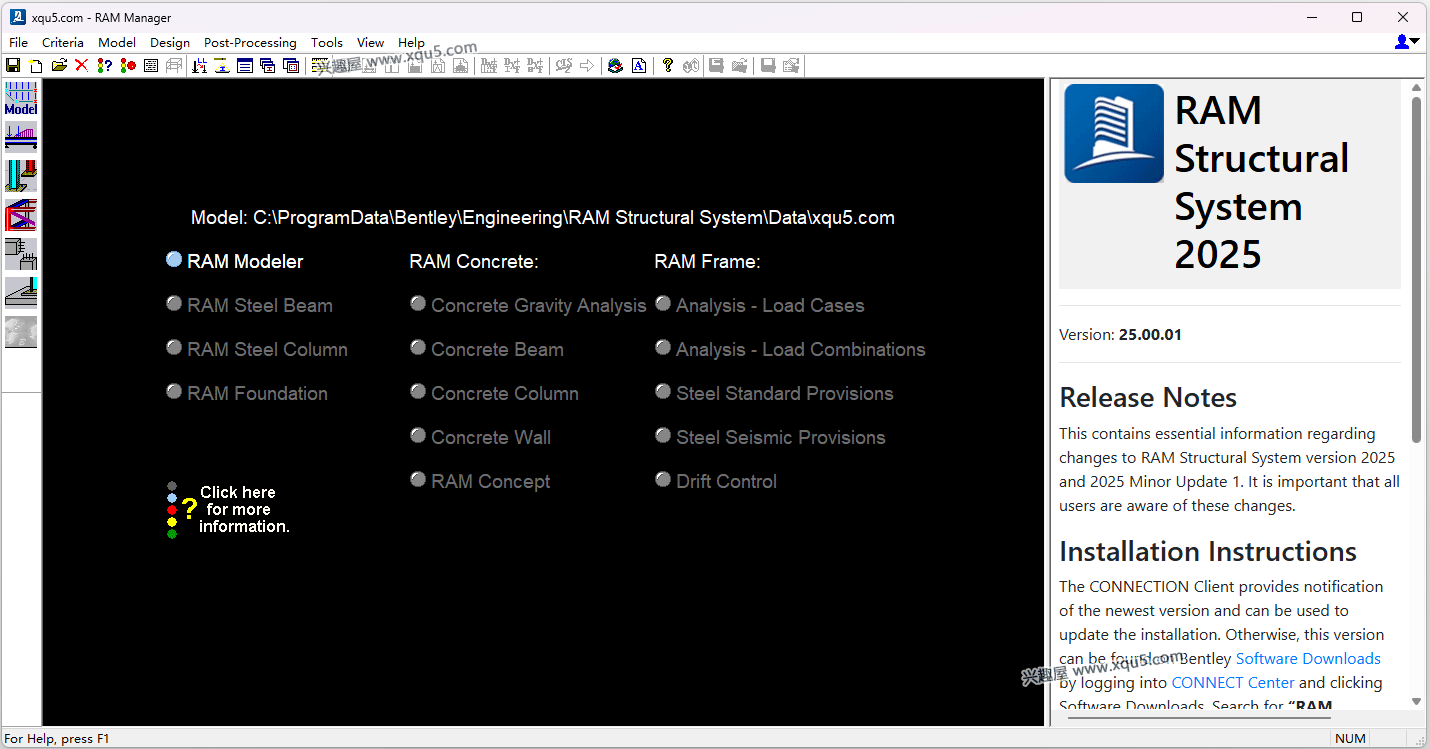Click the greyed 3D wireframe box toolbar icon
The image size is (1430, 749).
[x=174, y=66]
